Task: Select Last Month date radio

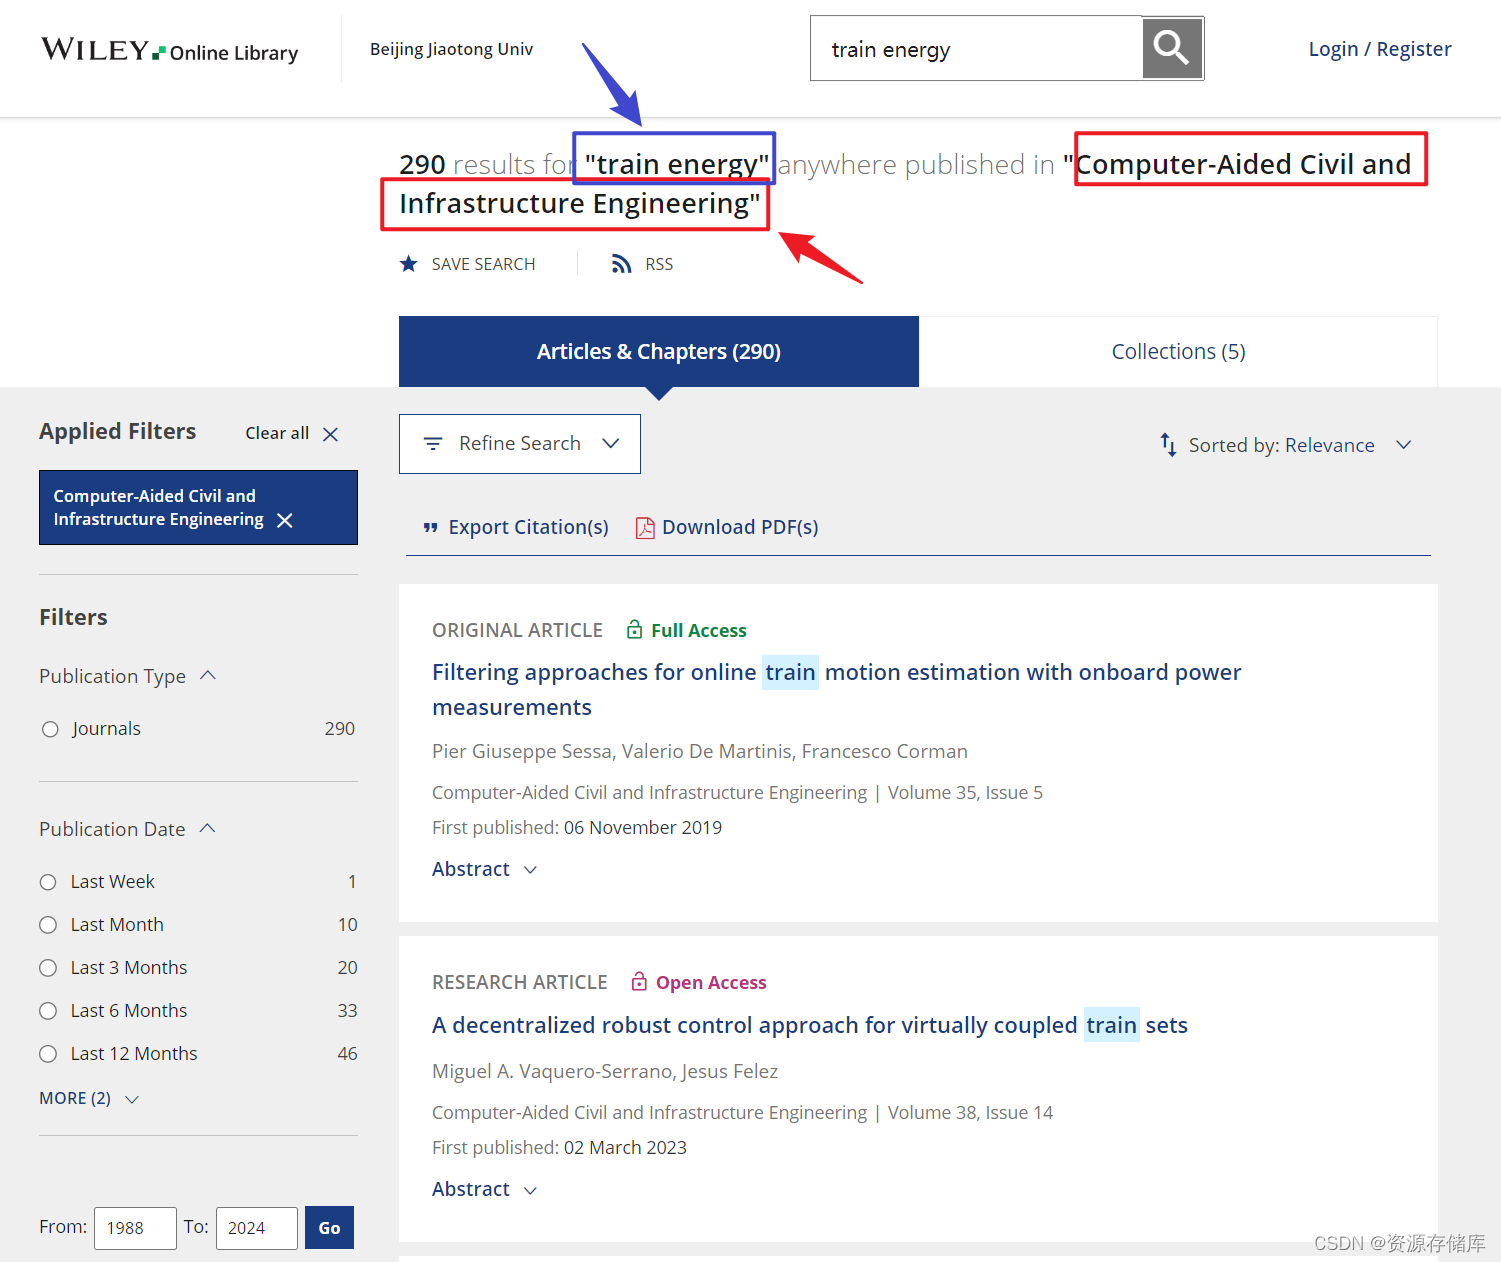Action: click(x=48, y=925)
